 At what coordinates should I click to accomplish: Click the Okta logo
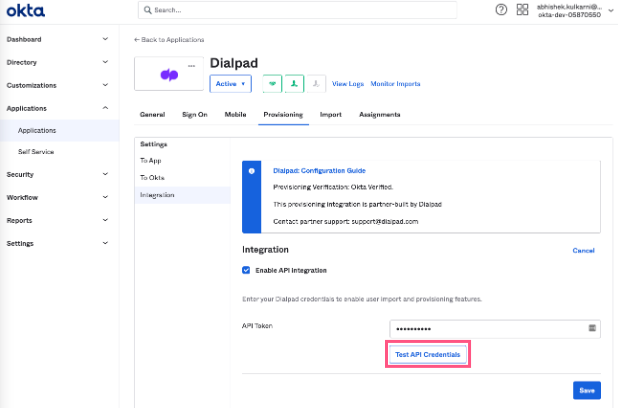26,11
